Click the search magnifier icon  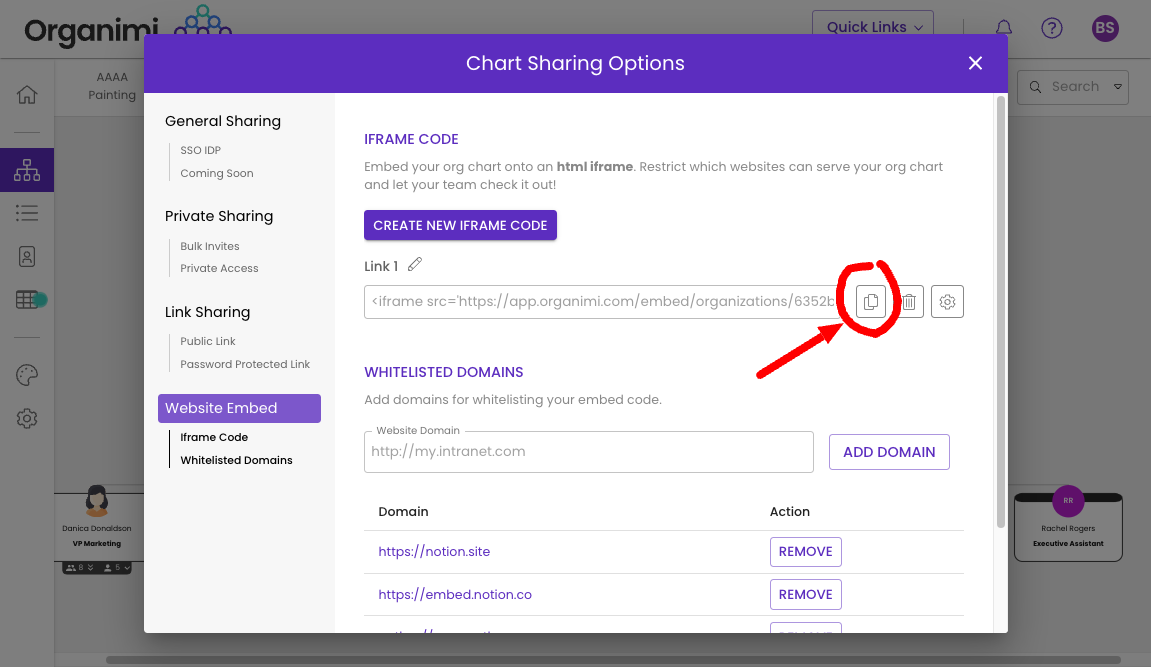click(x=1035, y=87)
